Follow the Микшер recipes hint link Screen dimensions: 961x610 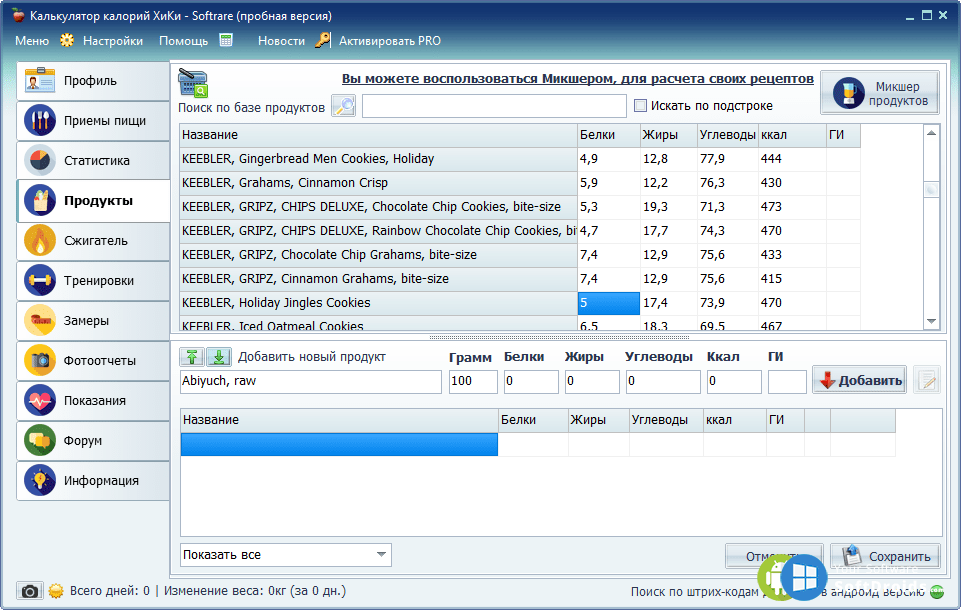[x=577, y=78]
